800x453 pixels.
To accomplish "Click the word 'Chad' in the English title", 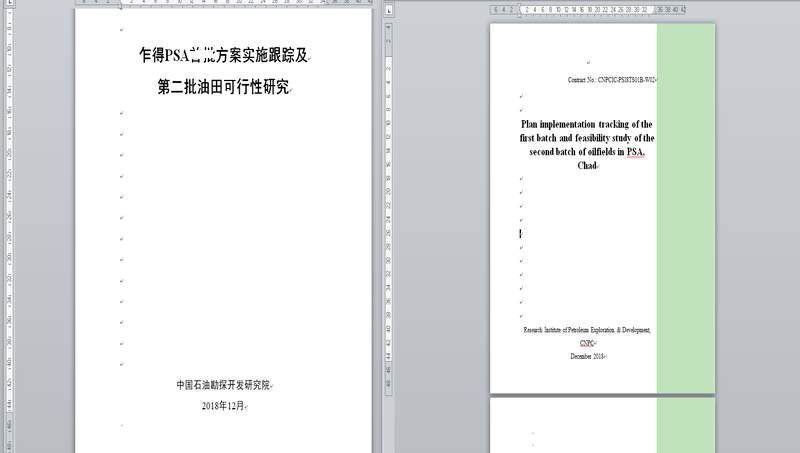I will tap(587, 166).
